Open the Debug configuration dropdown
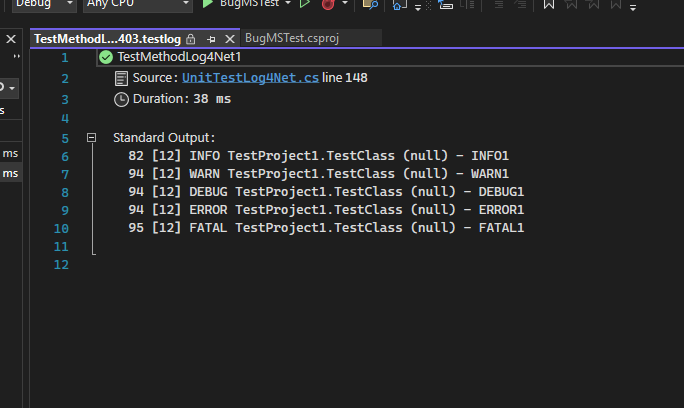The image size is (684, 408). (x=44, y=4)
